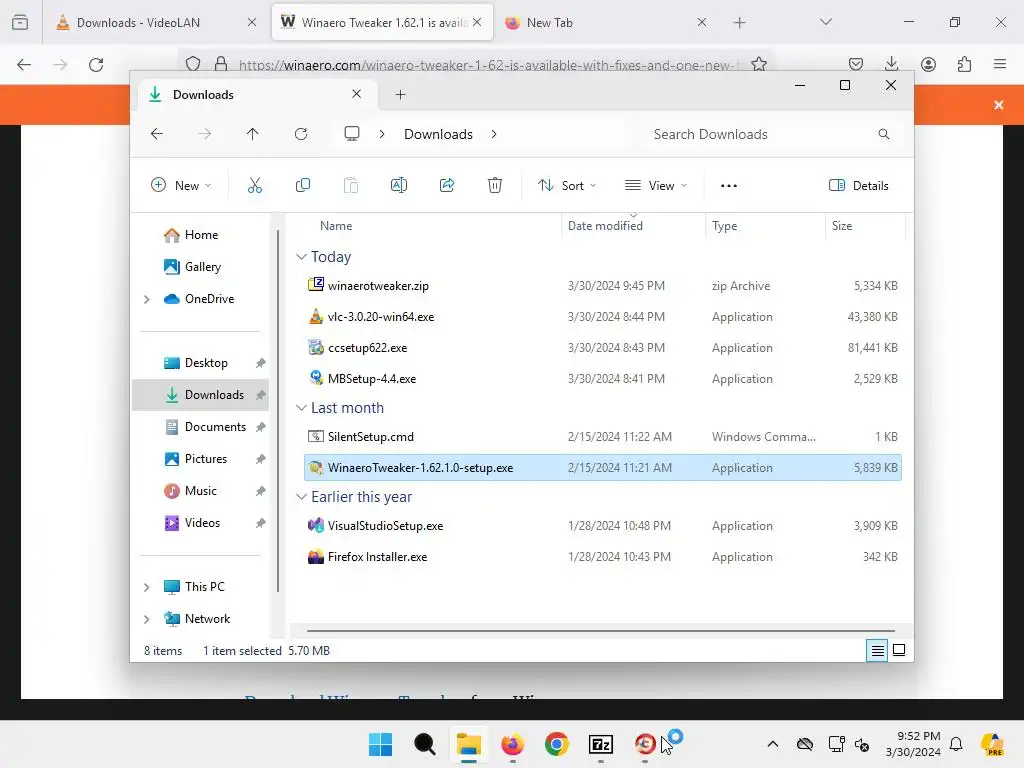Open the Windows Start menu

(380, 744)
